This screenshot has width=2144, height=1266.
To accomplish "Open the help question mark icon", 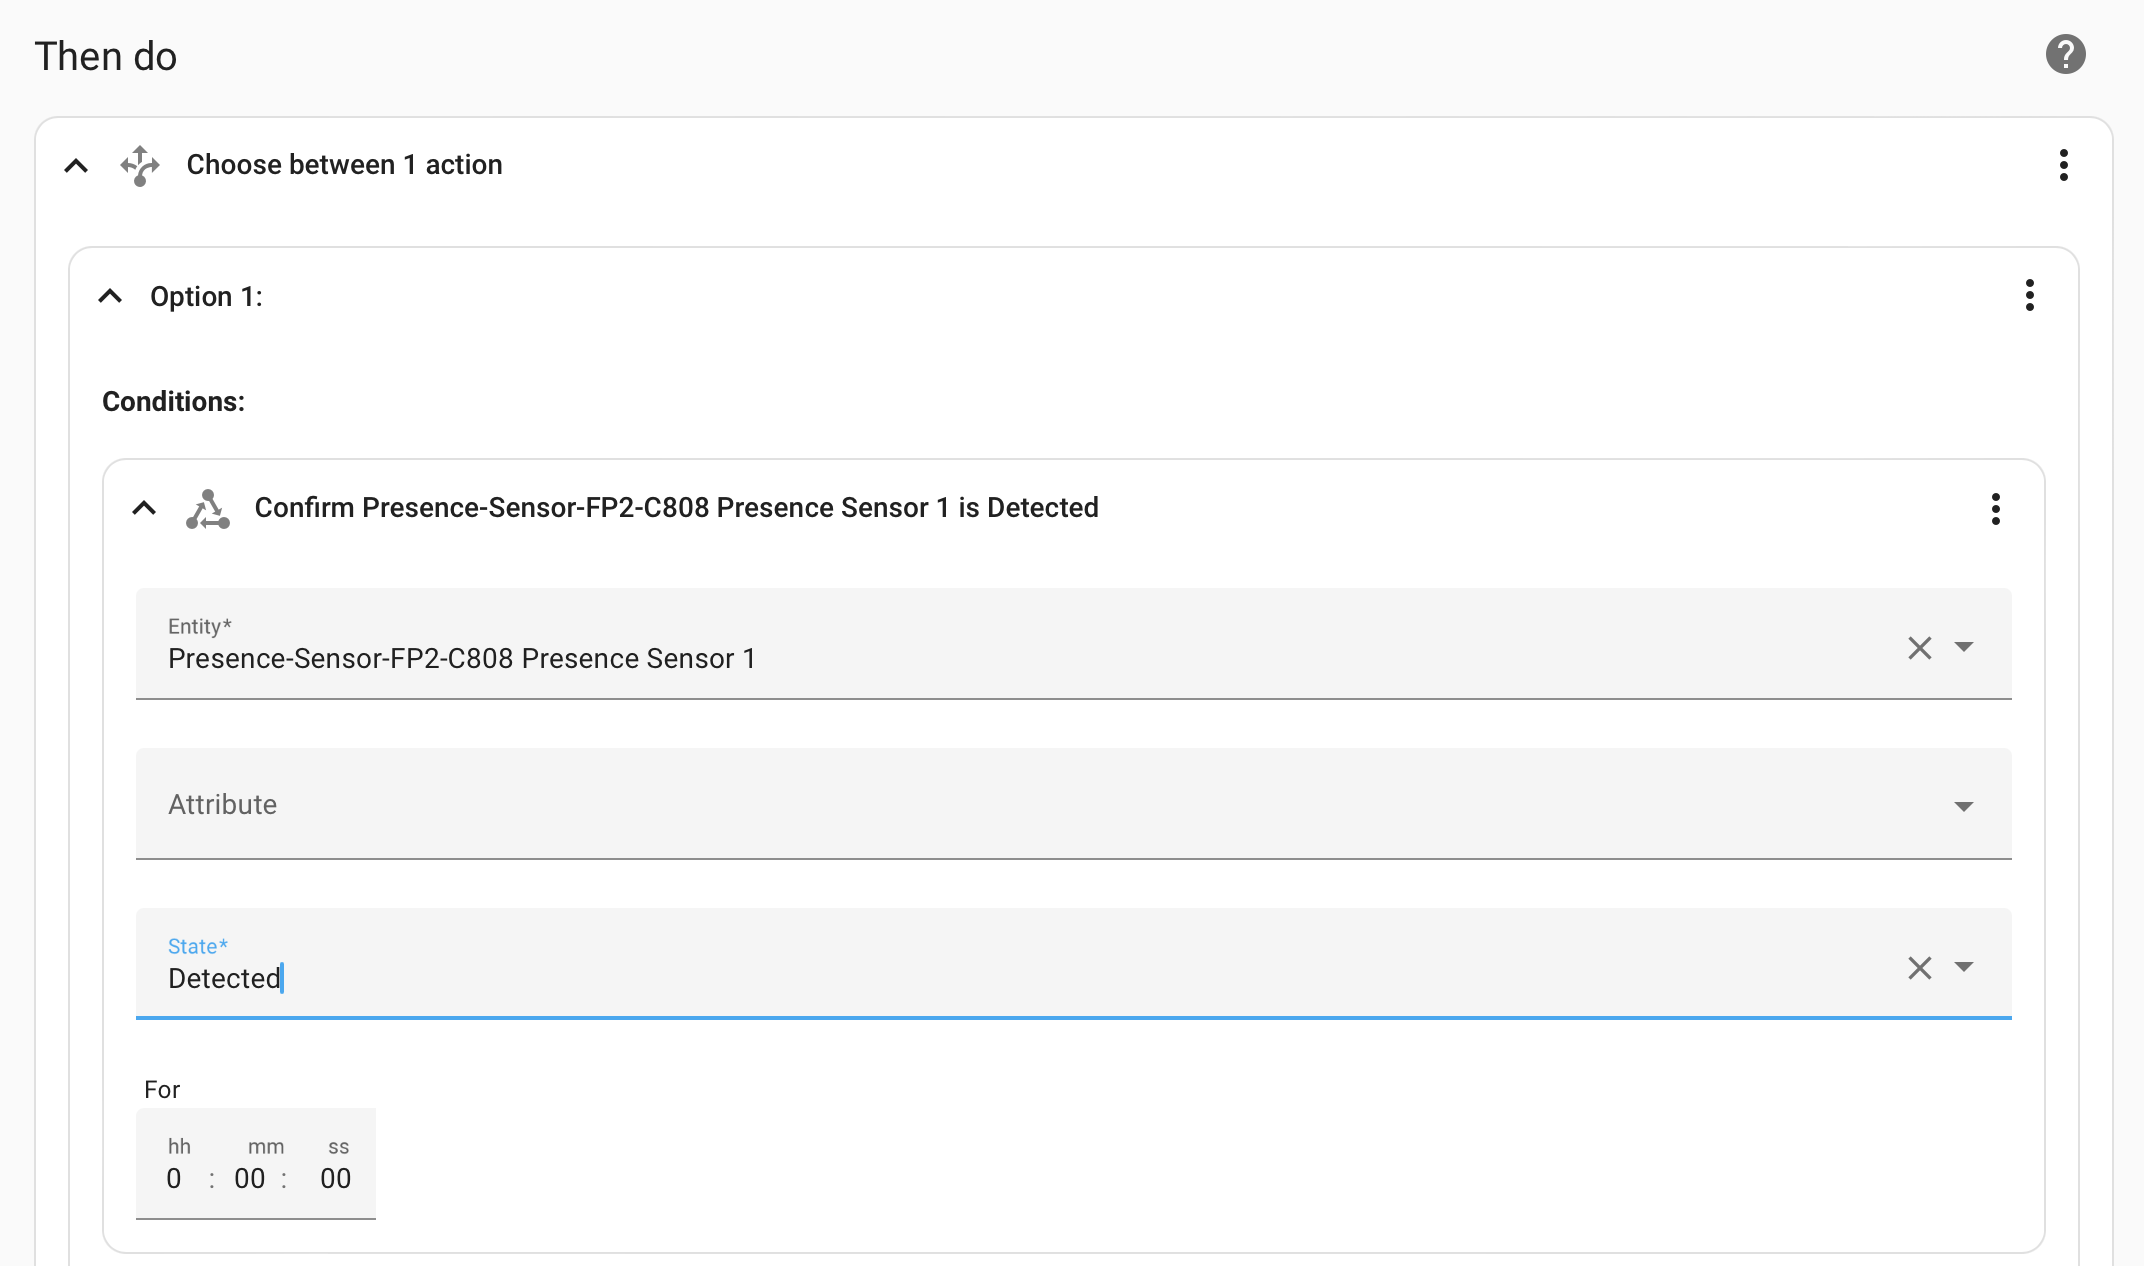I will tap(2064, 55).
